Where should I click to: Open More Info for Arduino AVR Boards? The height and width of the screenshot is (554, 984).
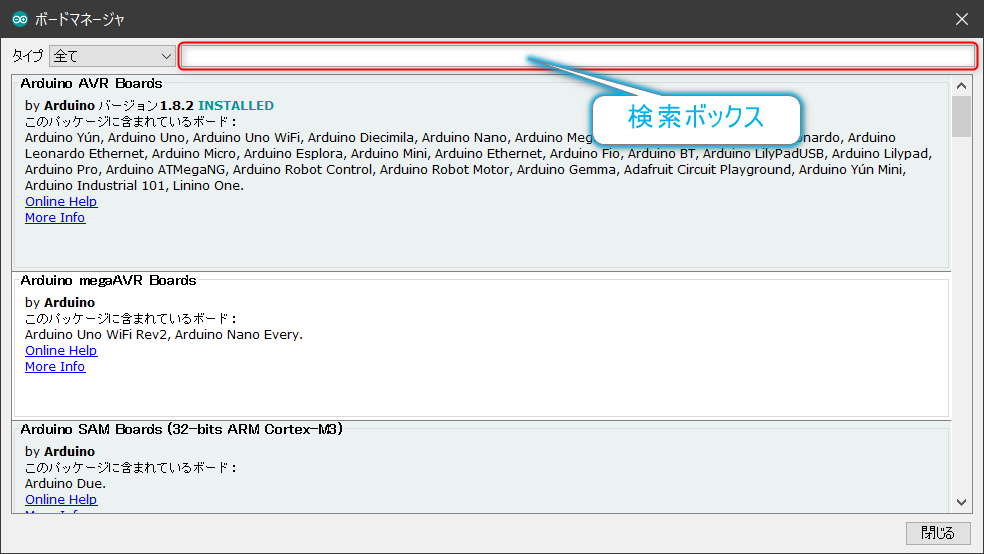coord(55,218)
